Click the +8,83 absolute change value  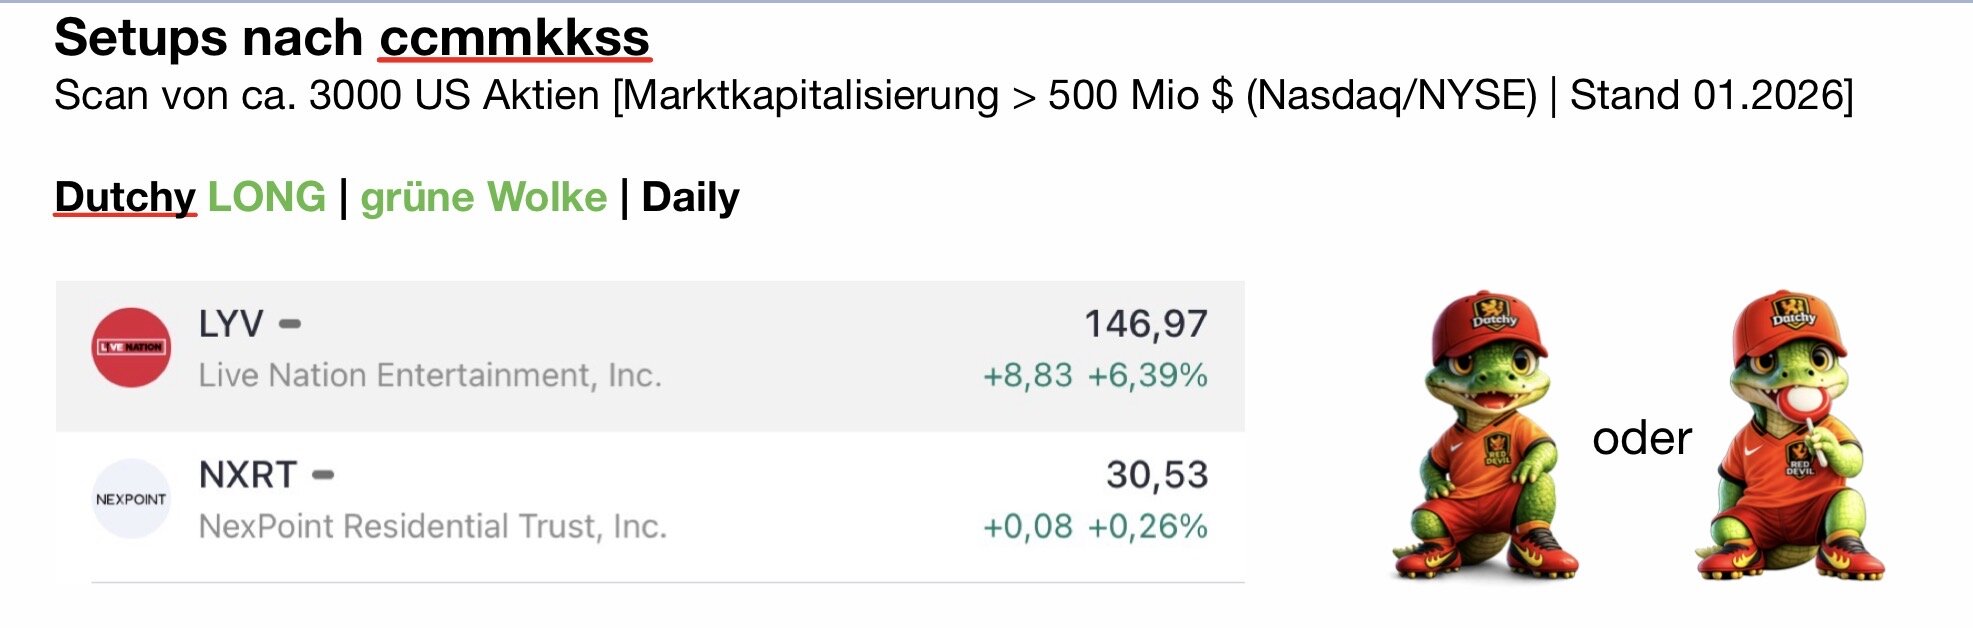tap(1028, 376)
